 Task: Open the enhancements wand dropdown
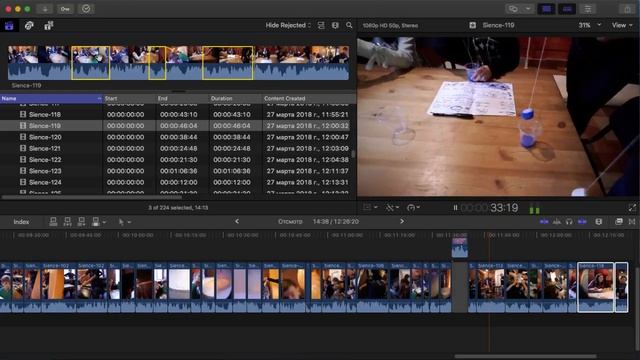click(x=392, y=208)
